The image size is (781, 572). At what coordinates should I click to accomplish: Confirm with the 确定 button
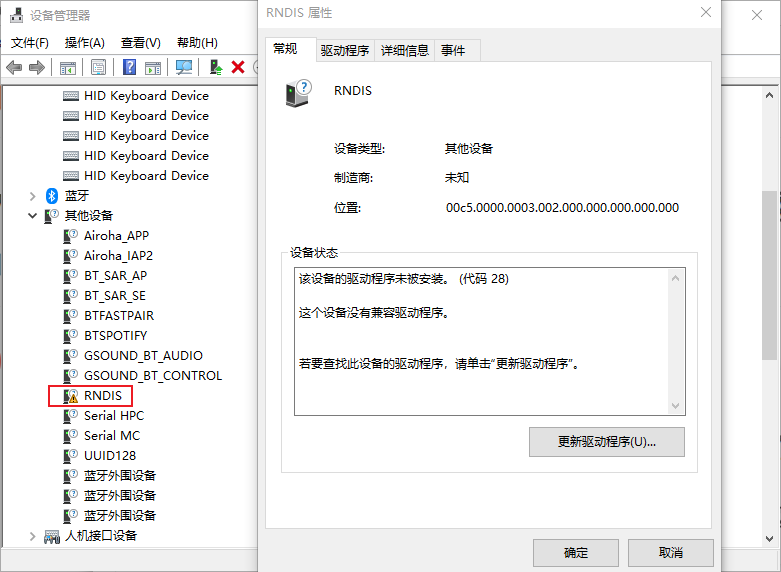click(576, 553)
